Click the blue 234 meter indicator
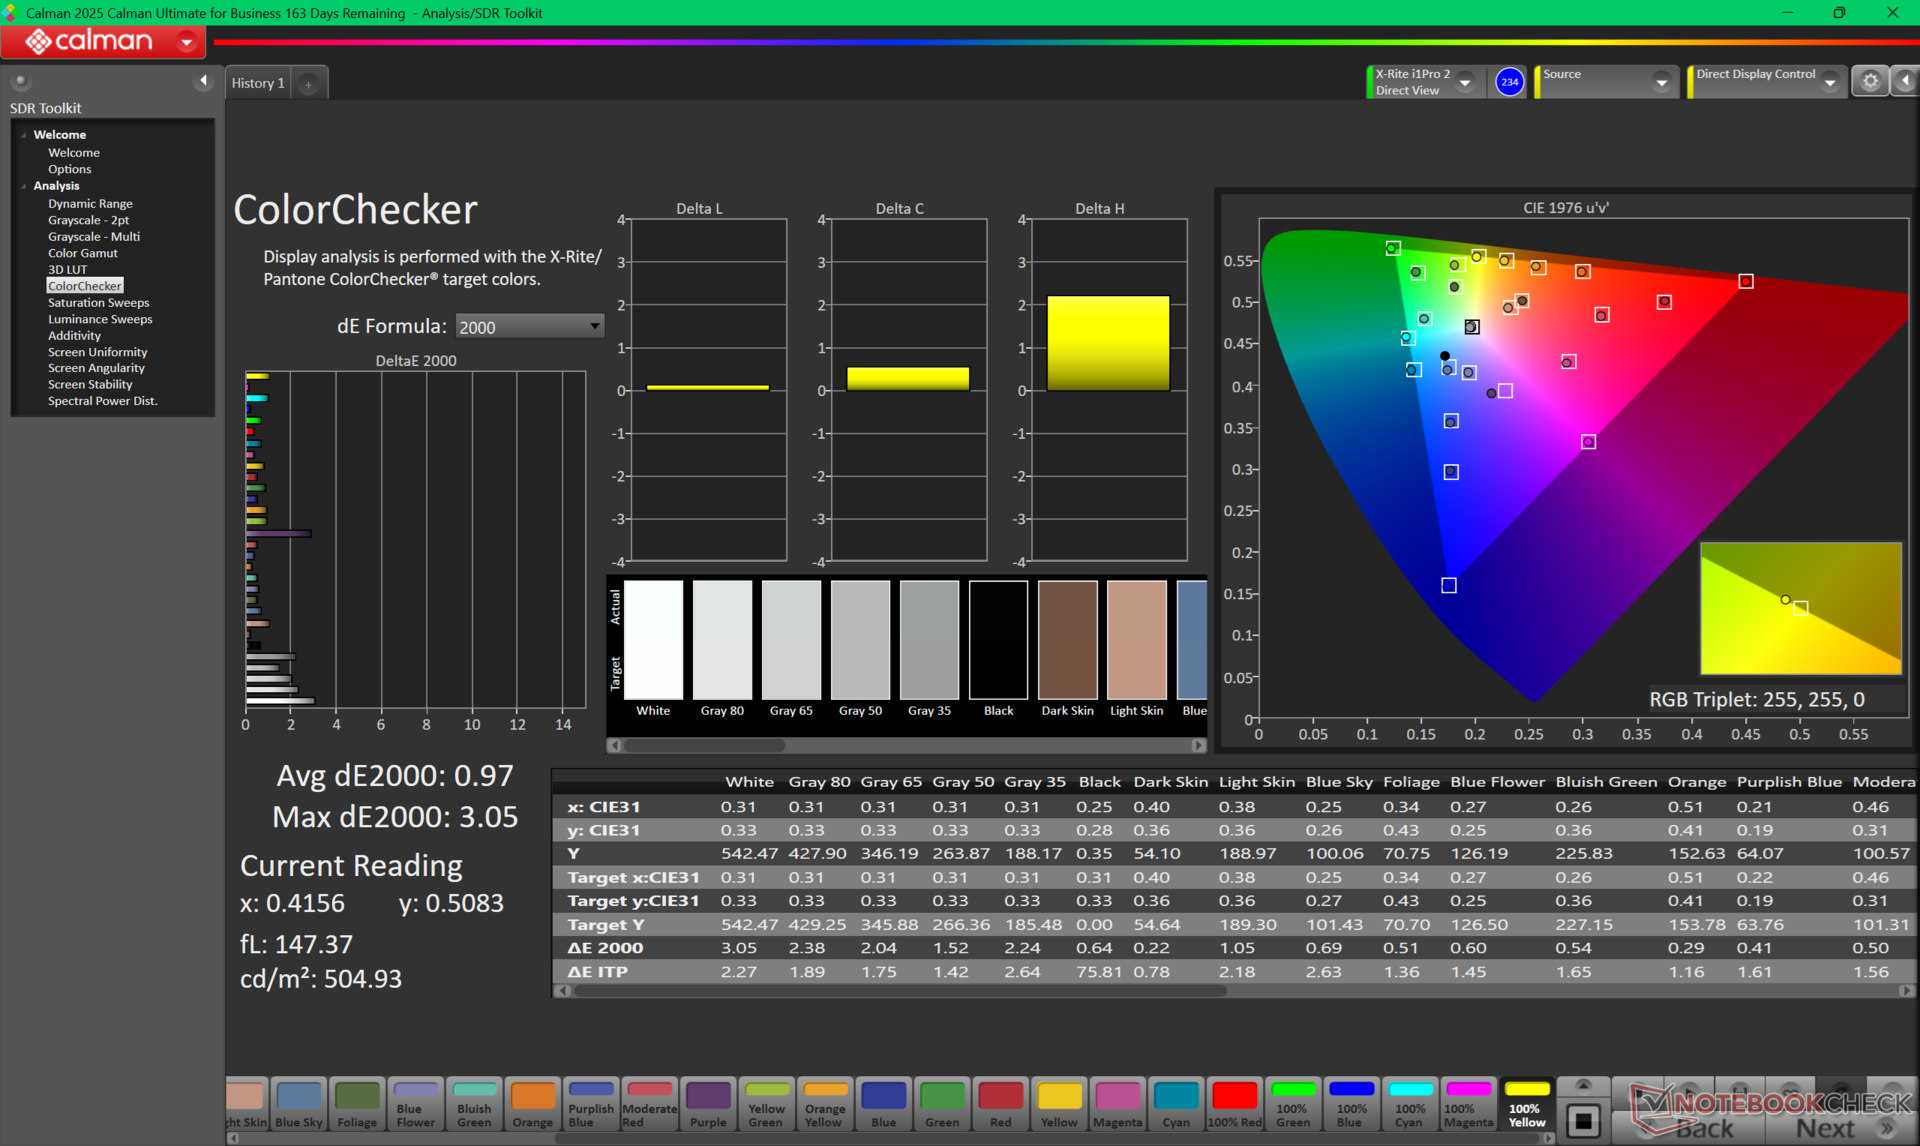This screenshot has width=1920, height=1146. pos(1509,82)
